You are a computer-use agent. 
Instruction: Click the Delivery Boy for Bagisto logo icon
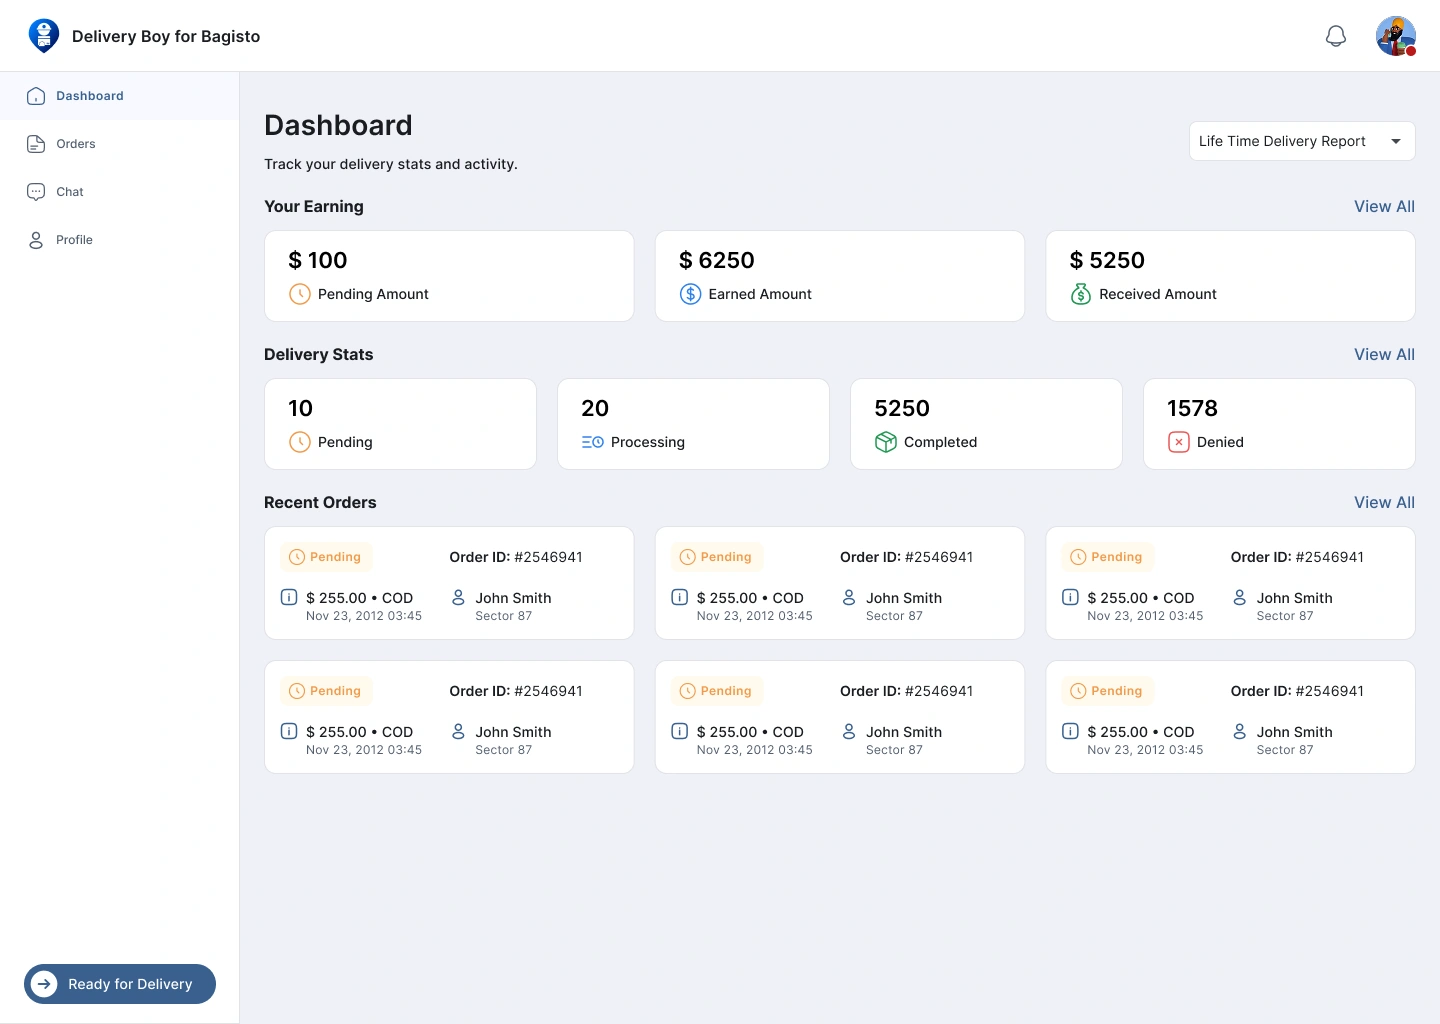pyautogui.click(x=44, y=36)
